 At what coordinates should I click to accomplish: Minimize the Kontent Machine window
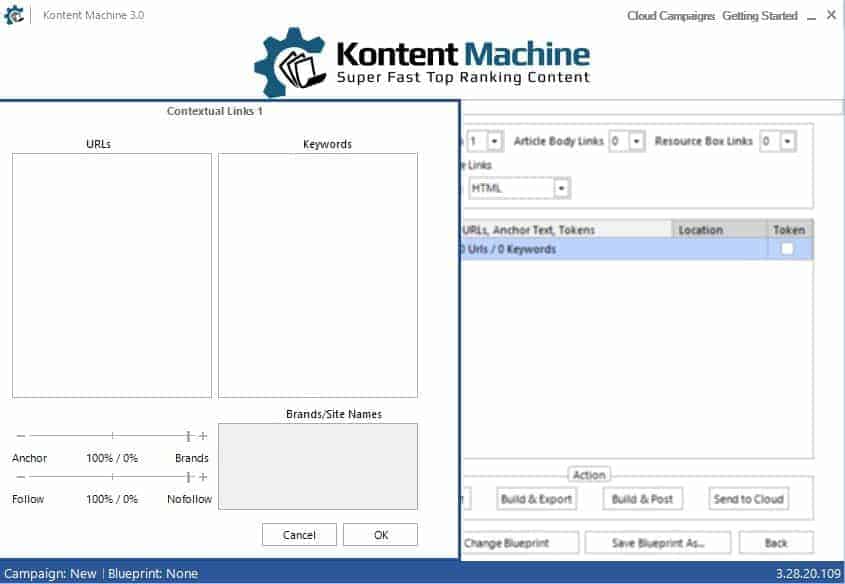pos(812,17)
